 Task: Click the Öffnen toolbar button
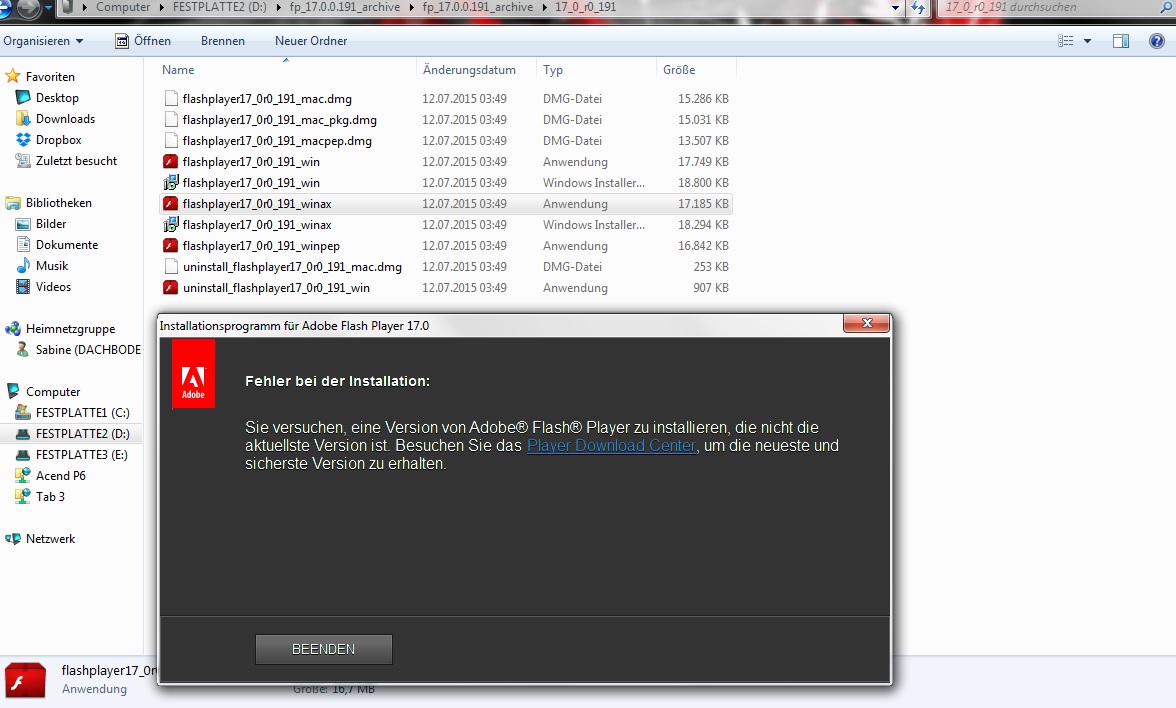coord(142,40)
